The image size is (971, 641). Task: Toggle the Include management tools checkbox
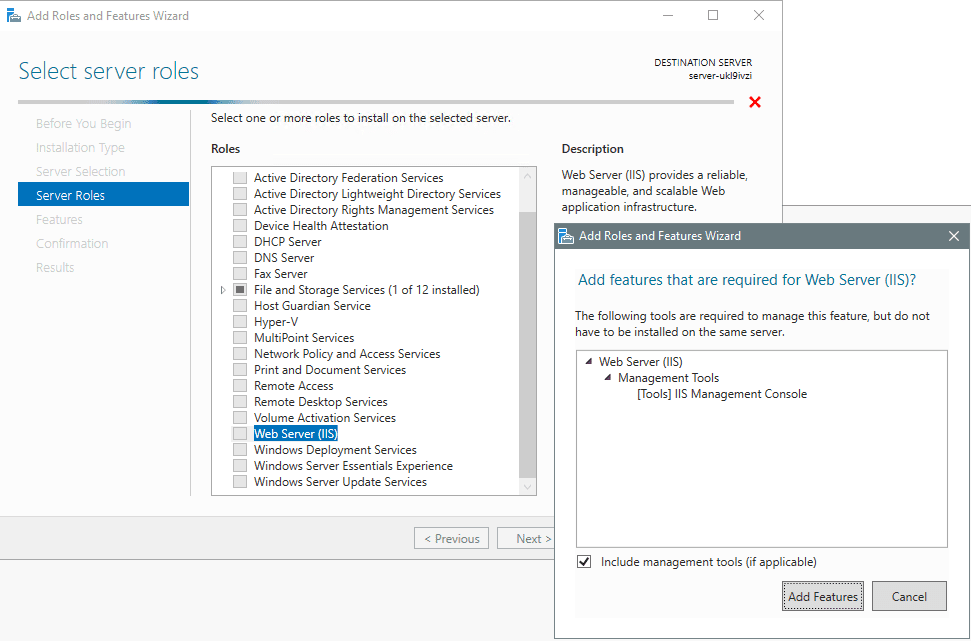pos(583,562)
